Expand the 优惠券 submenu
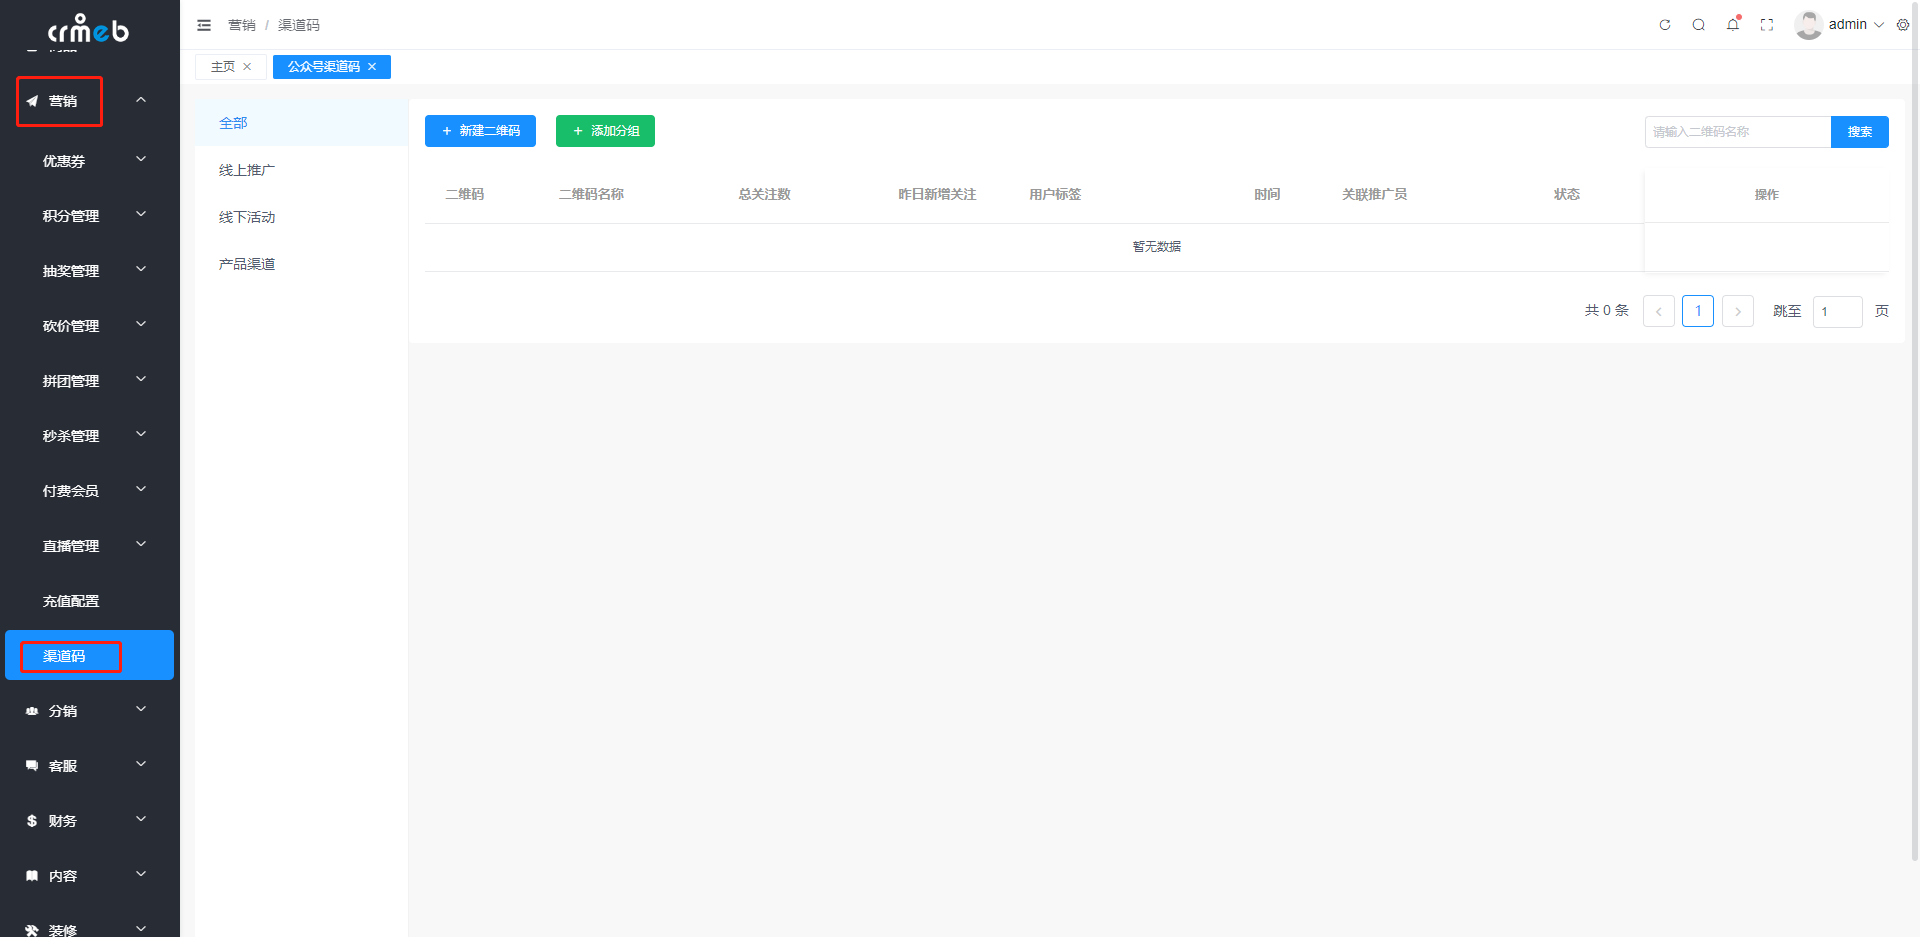The height and width of the screenshot is (937, 1920). point(141,159)
